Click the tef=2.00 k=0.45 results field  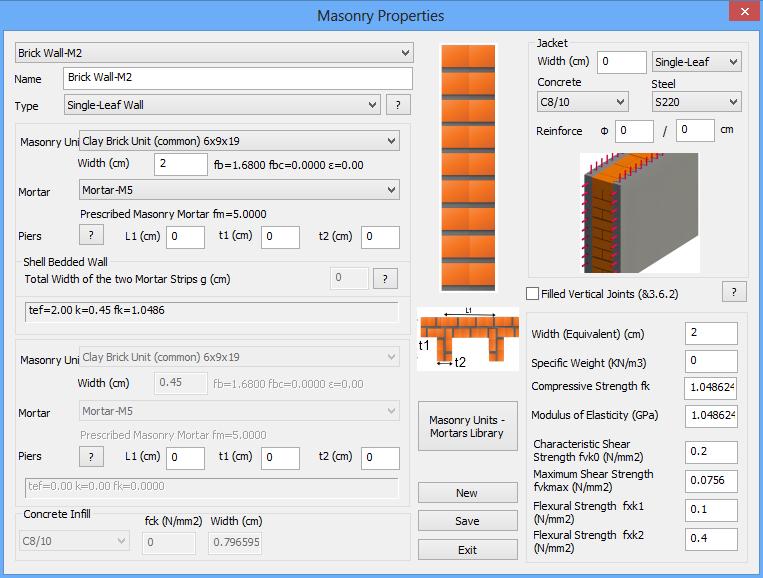[x=212, y=311]
